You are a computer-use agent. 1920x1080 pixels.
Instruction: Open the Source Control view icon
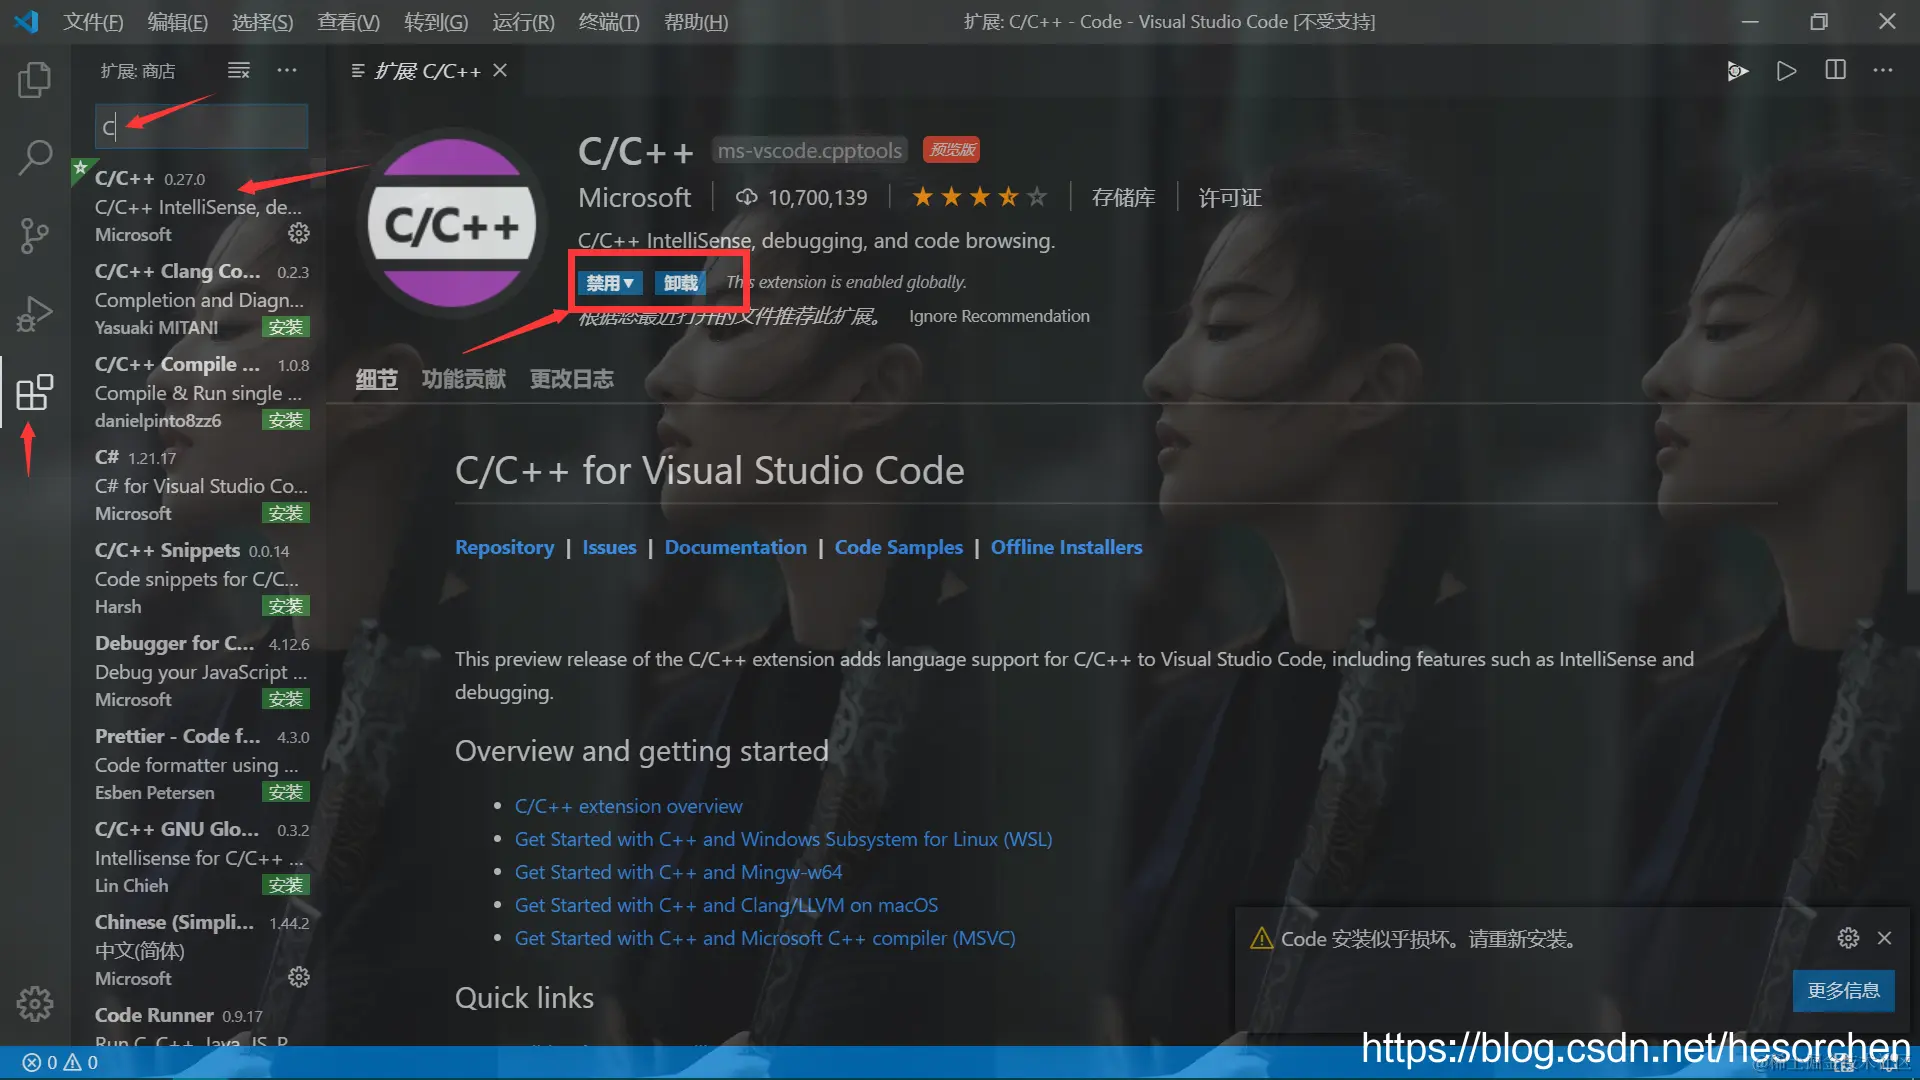point(34,235)
